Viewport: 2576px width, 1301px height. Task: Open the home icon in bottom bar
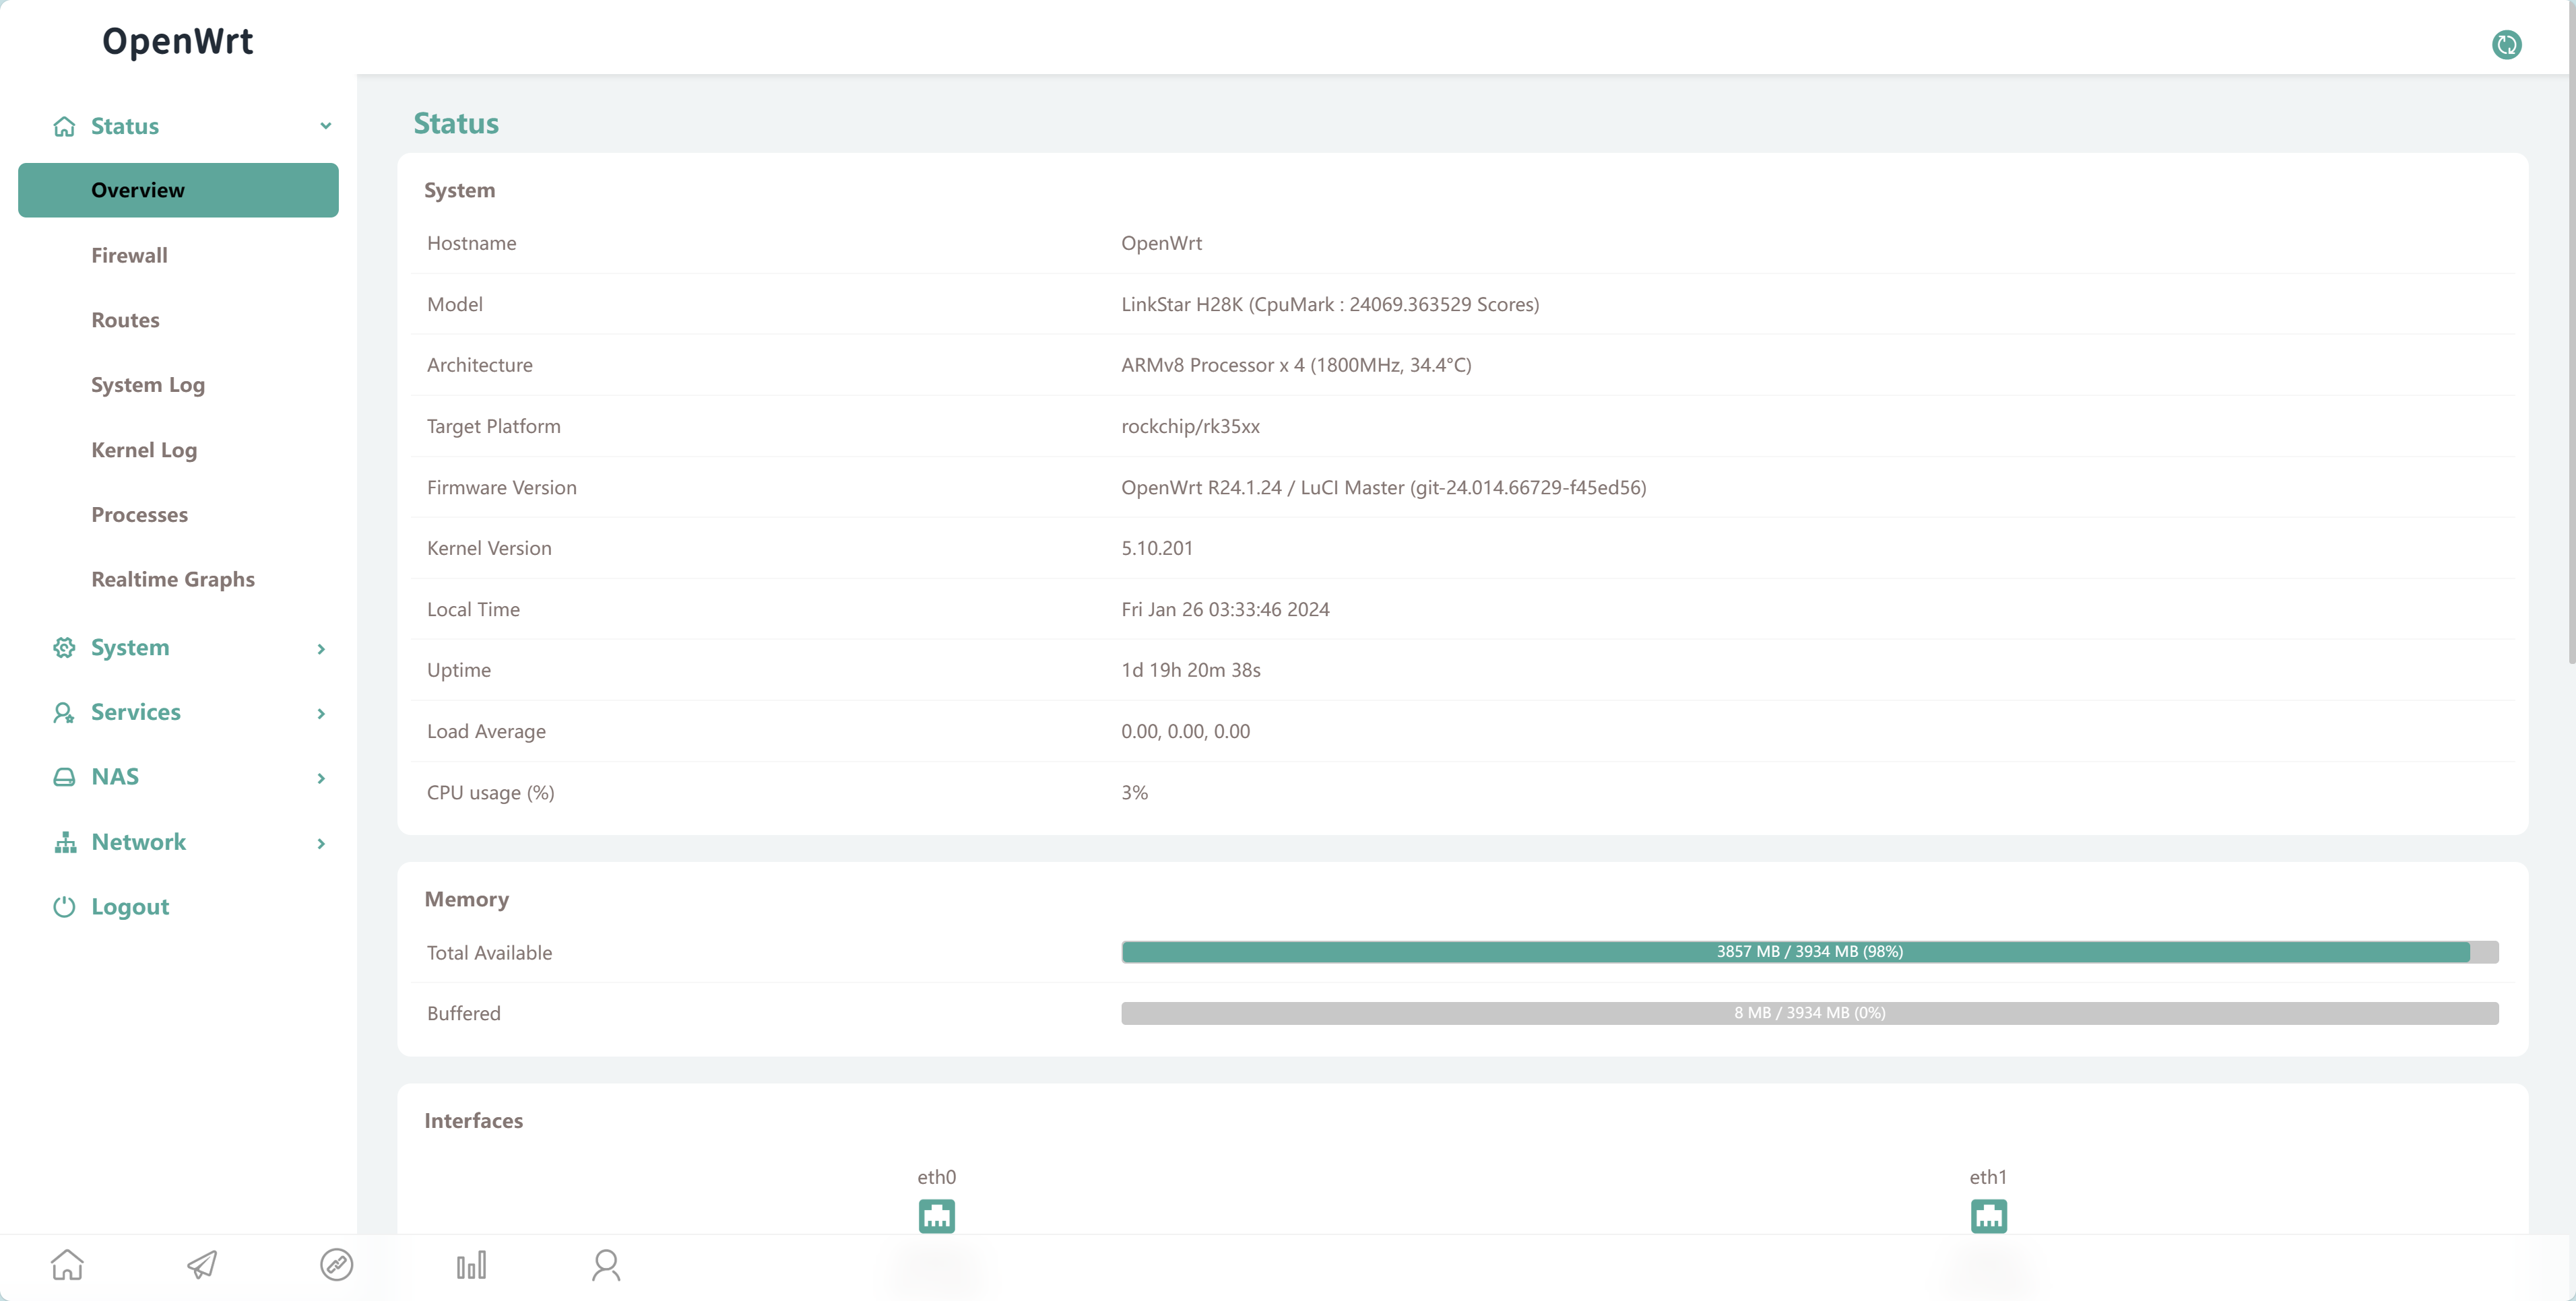pos(67,1265)
